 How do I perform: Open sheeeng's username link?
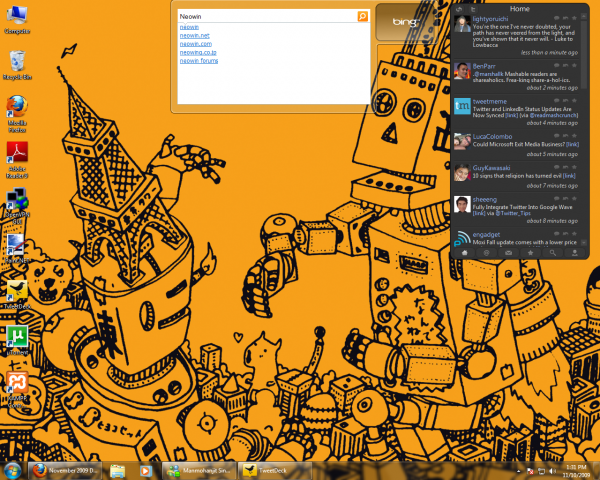click(x=484, y=199)
